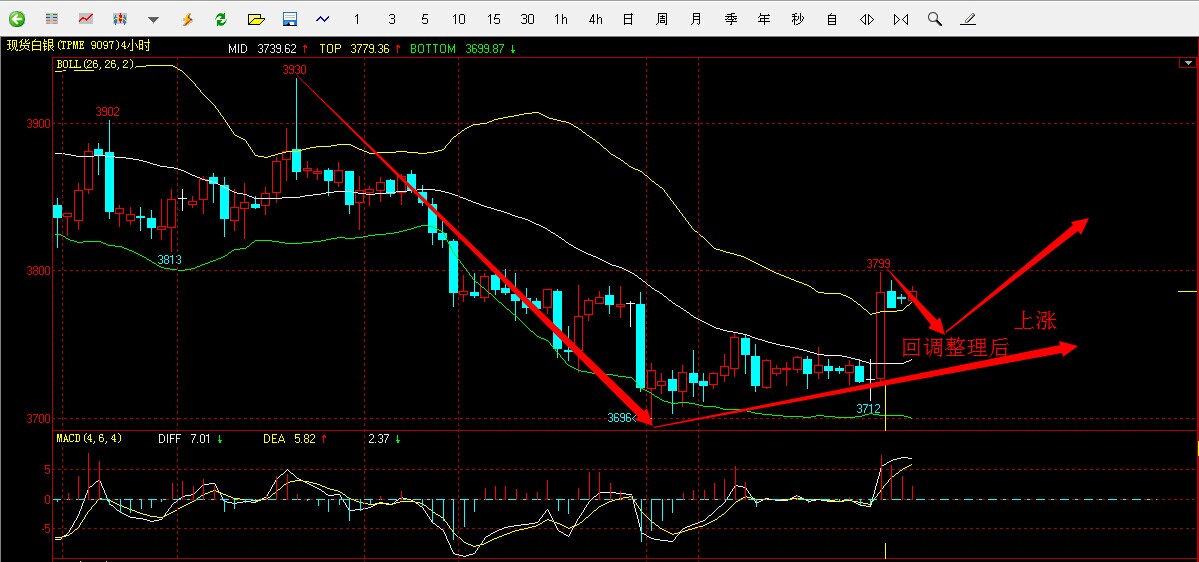This screenshot has height=562, width=1199.
Task: Switch to 1 minute timeframe
Action: pyautogui.click(x=357, y=19)
